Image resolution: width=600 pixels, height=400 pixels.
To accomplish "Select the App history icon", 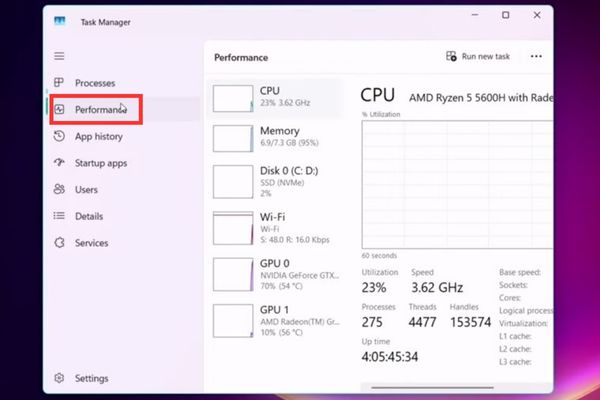I will click(60, 137).
